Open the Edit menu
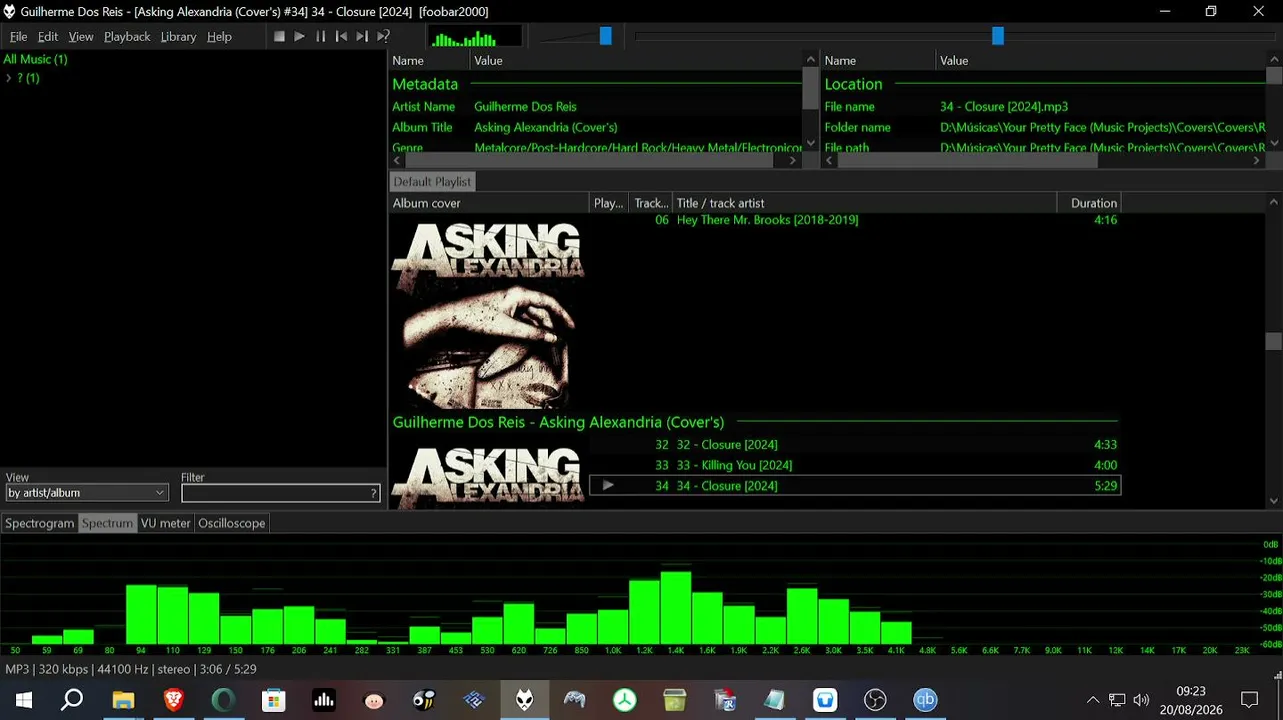 [48, 36]
